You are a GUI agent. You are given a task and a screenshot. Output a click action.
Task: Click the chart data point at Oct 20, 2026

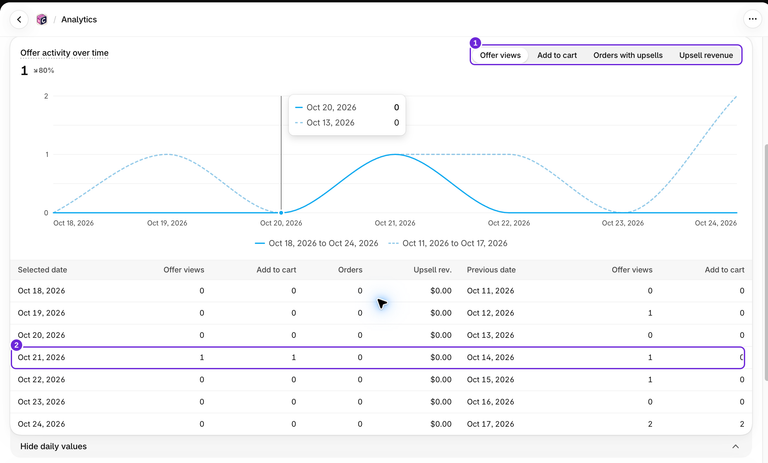coord(281,213)
